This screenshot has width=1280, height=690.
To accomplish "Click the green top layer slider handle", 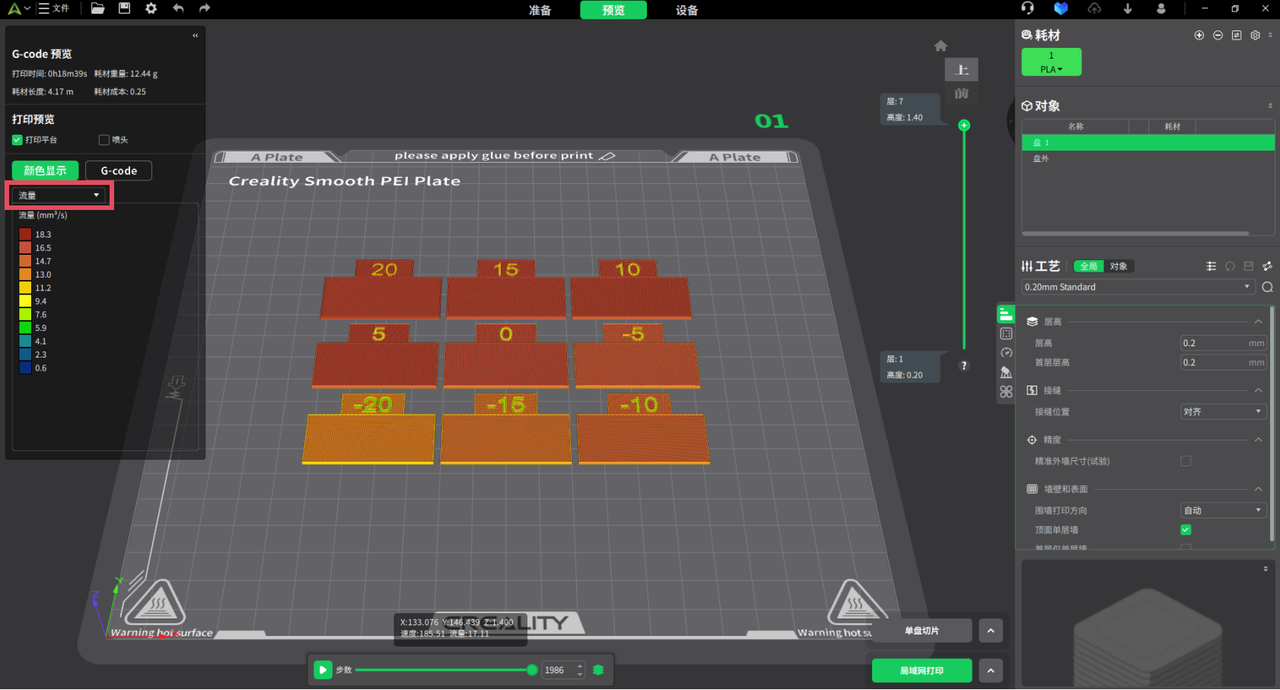I will point(964,126).
